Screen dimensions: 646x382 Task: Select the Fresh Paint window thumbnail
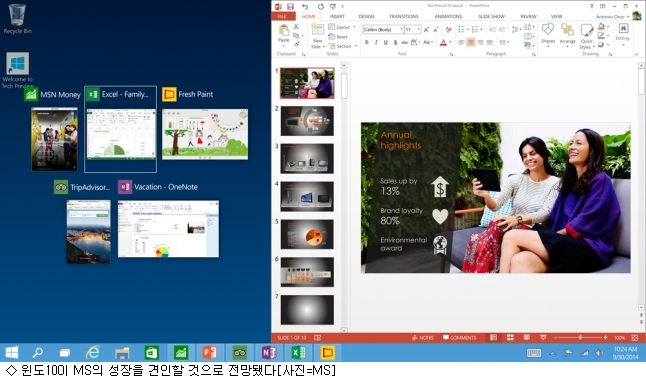[205, 134]
